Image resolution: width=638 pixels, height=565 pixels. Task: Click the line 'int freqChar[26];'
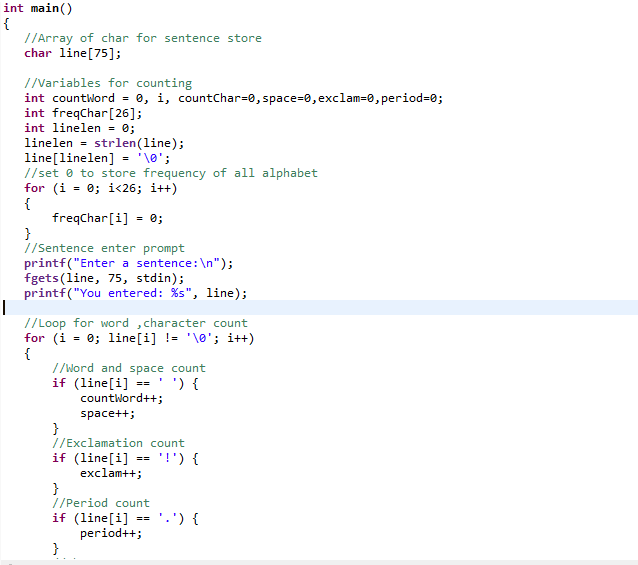[x=83, y=113]
